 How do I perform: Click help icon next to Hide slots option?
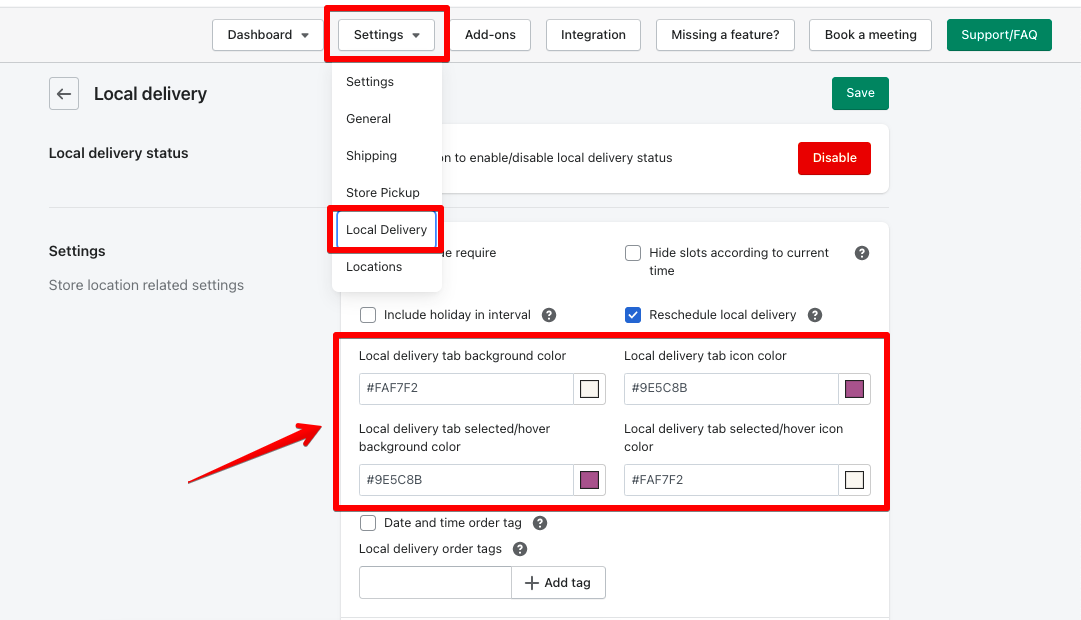click(x=862, y=254)
